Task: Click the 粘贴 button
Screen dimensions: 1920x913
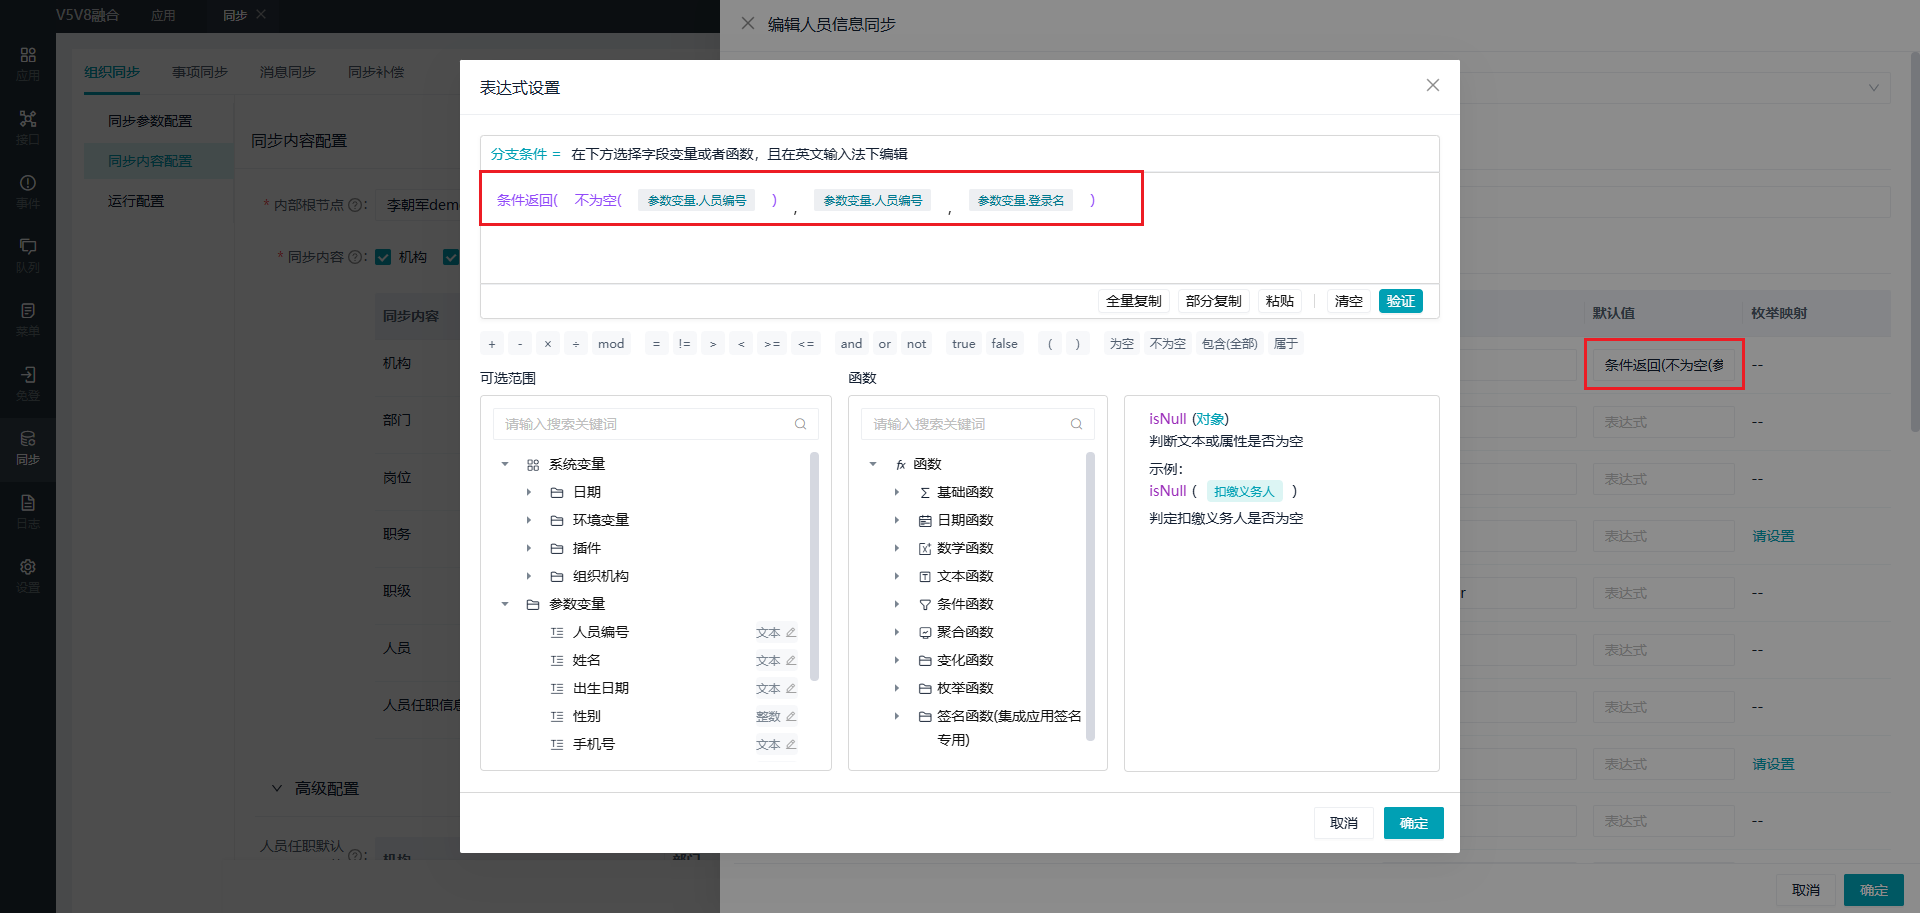Action: (x=1280, y=301)
